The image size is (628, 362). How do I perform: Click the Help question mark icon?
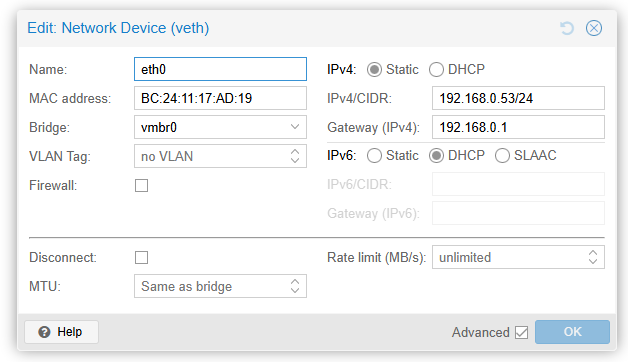pos(44,332)
